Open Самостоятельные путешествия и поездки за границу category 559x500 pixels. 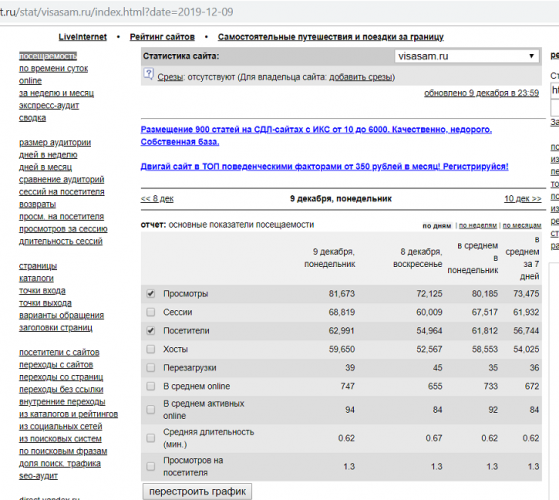[331, 37]
